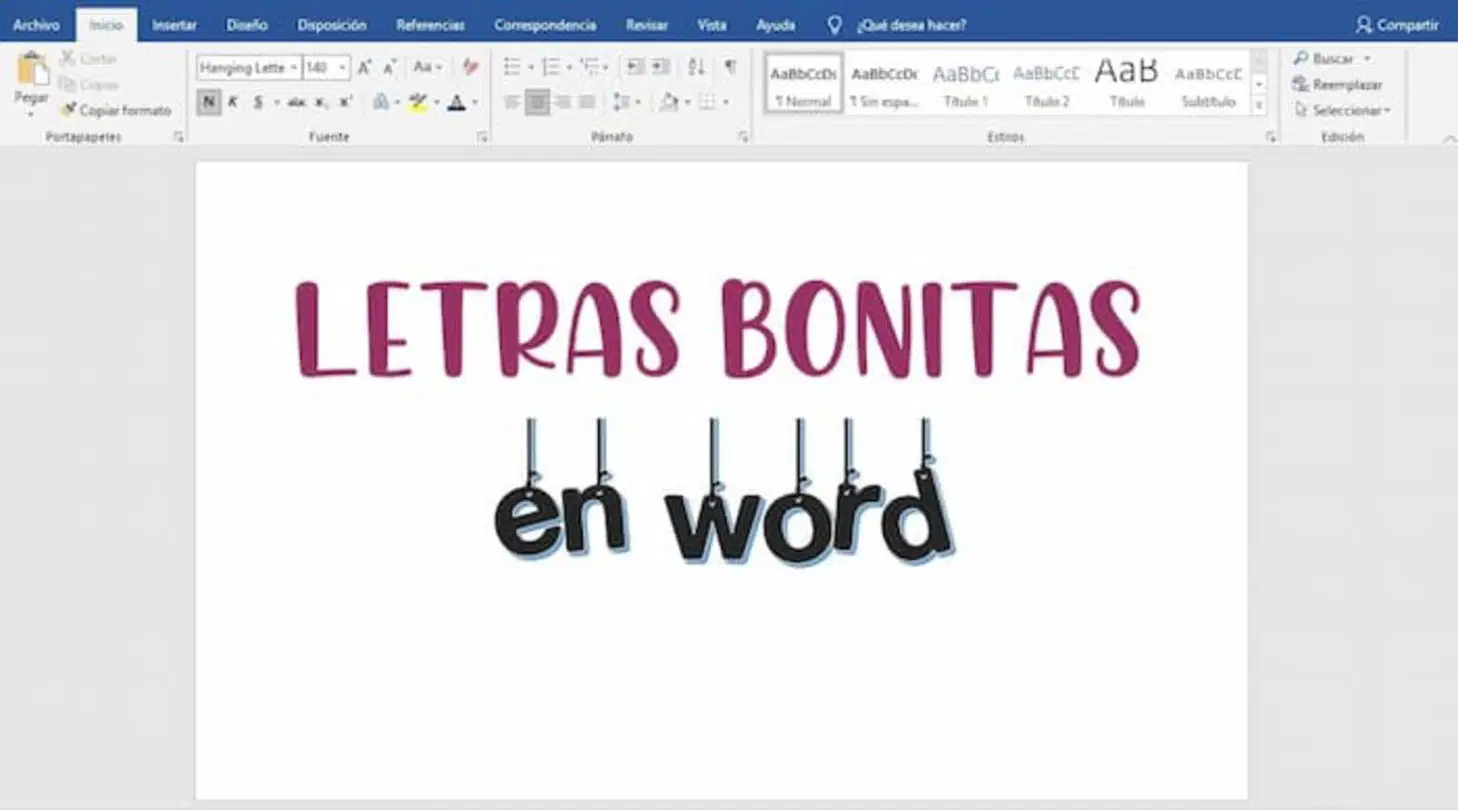Increase font size with the grow font icon
Screen dimensions: 1458x810
(365, 67)
